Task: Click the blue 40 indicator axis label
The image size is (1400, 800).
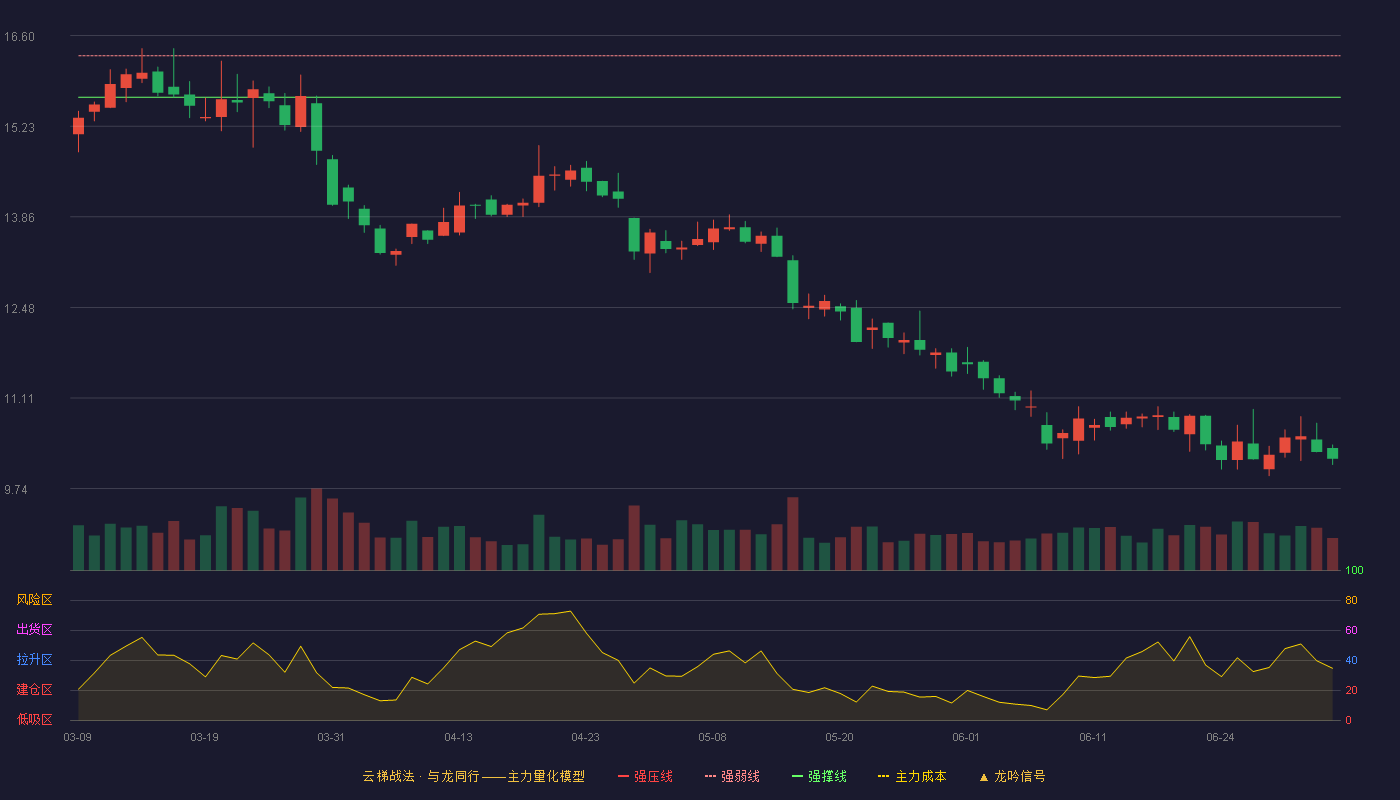Action: tap(1351, 660)
